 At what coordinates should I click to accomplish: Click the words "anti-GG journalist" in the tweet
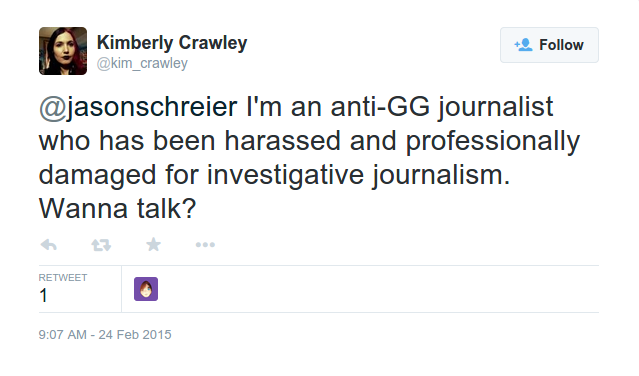coord(442,107)
